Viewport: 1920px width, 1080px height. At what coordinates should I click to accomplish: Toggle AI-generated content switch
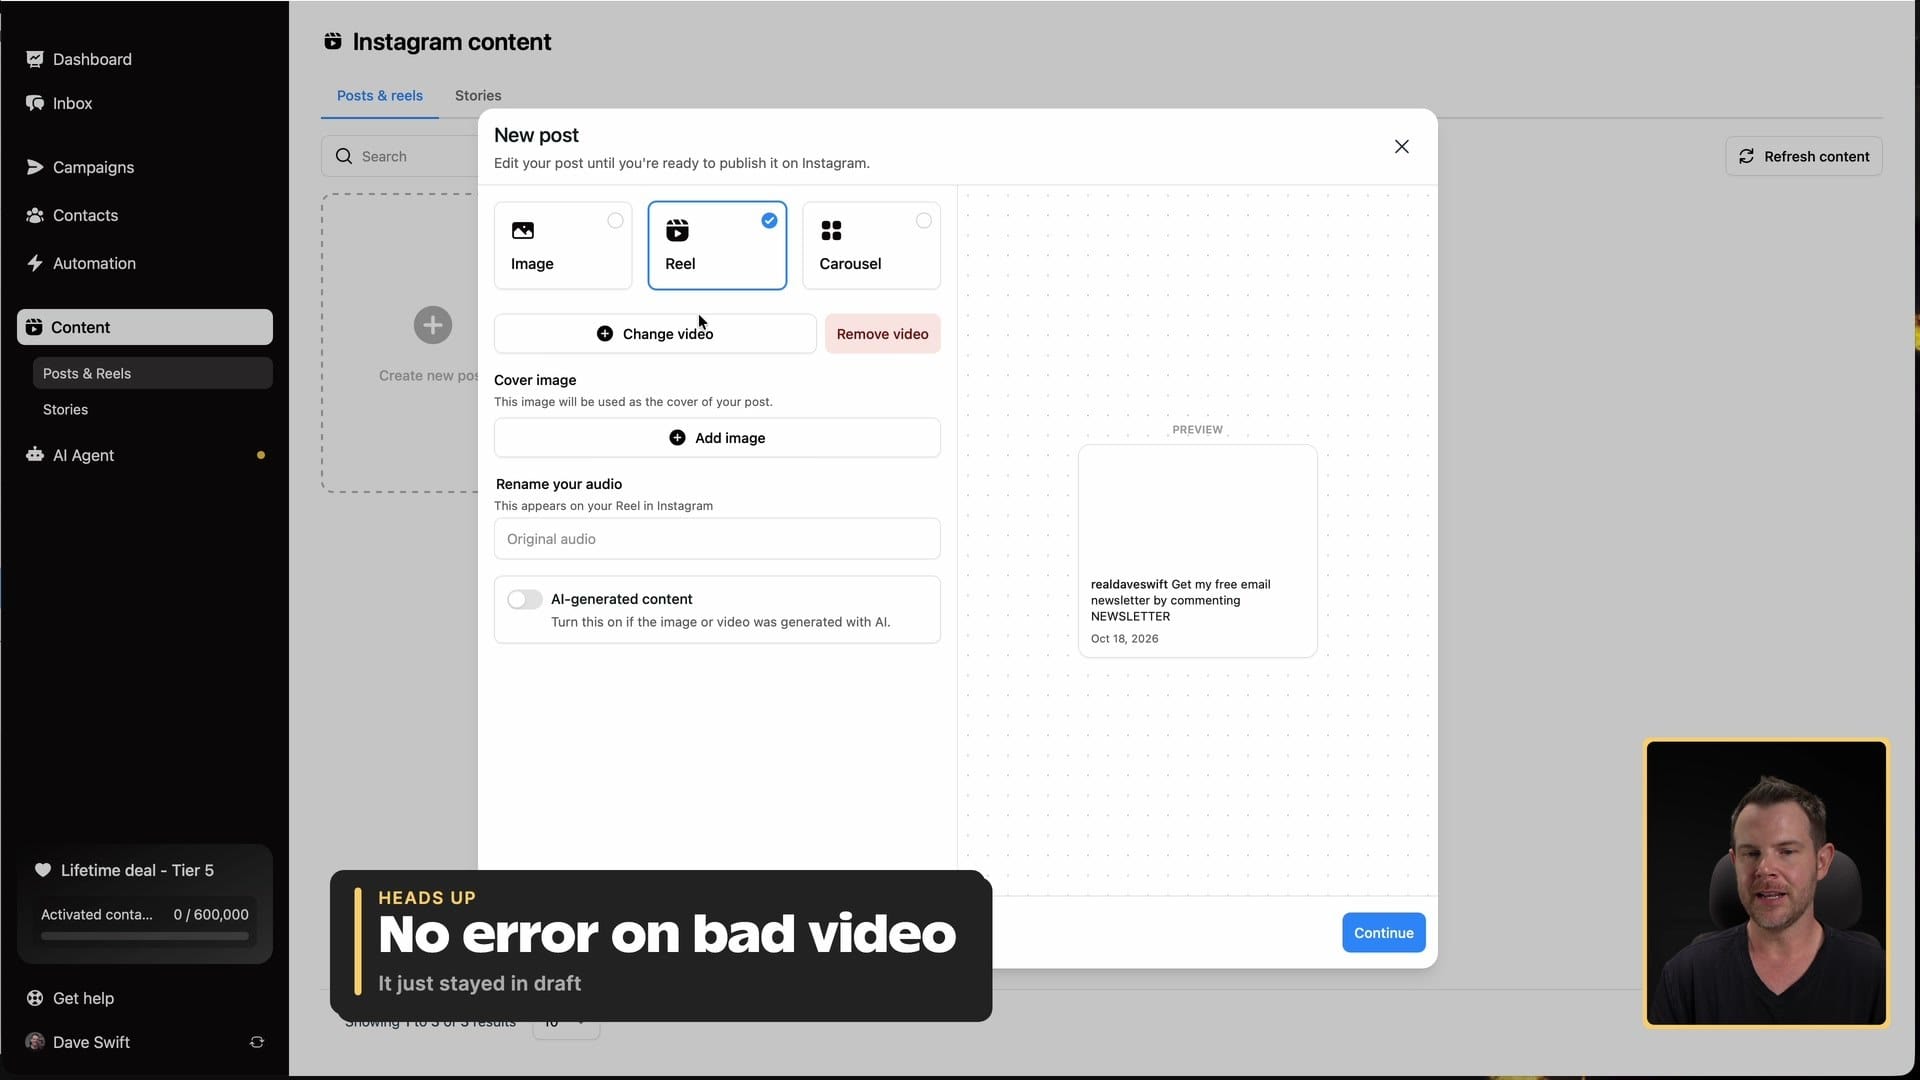point(525,599)
